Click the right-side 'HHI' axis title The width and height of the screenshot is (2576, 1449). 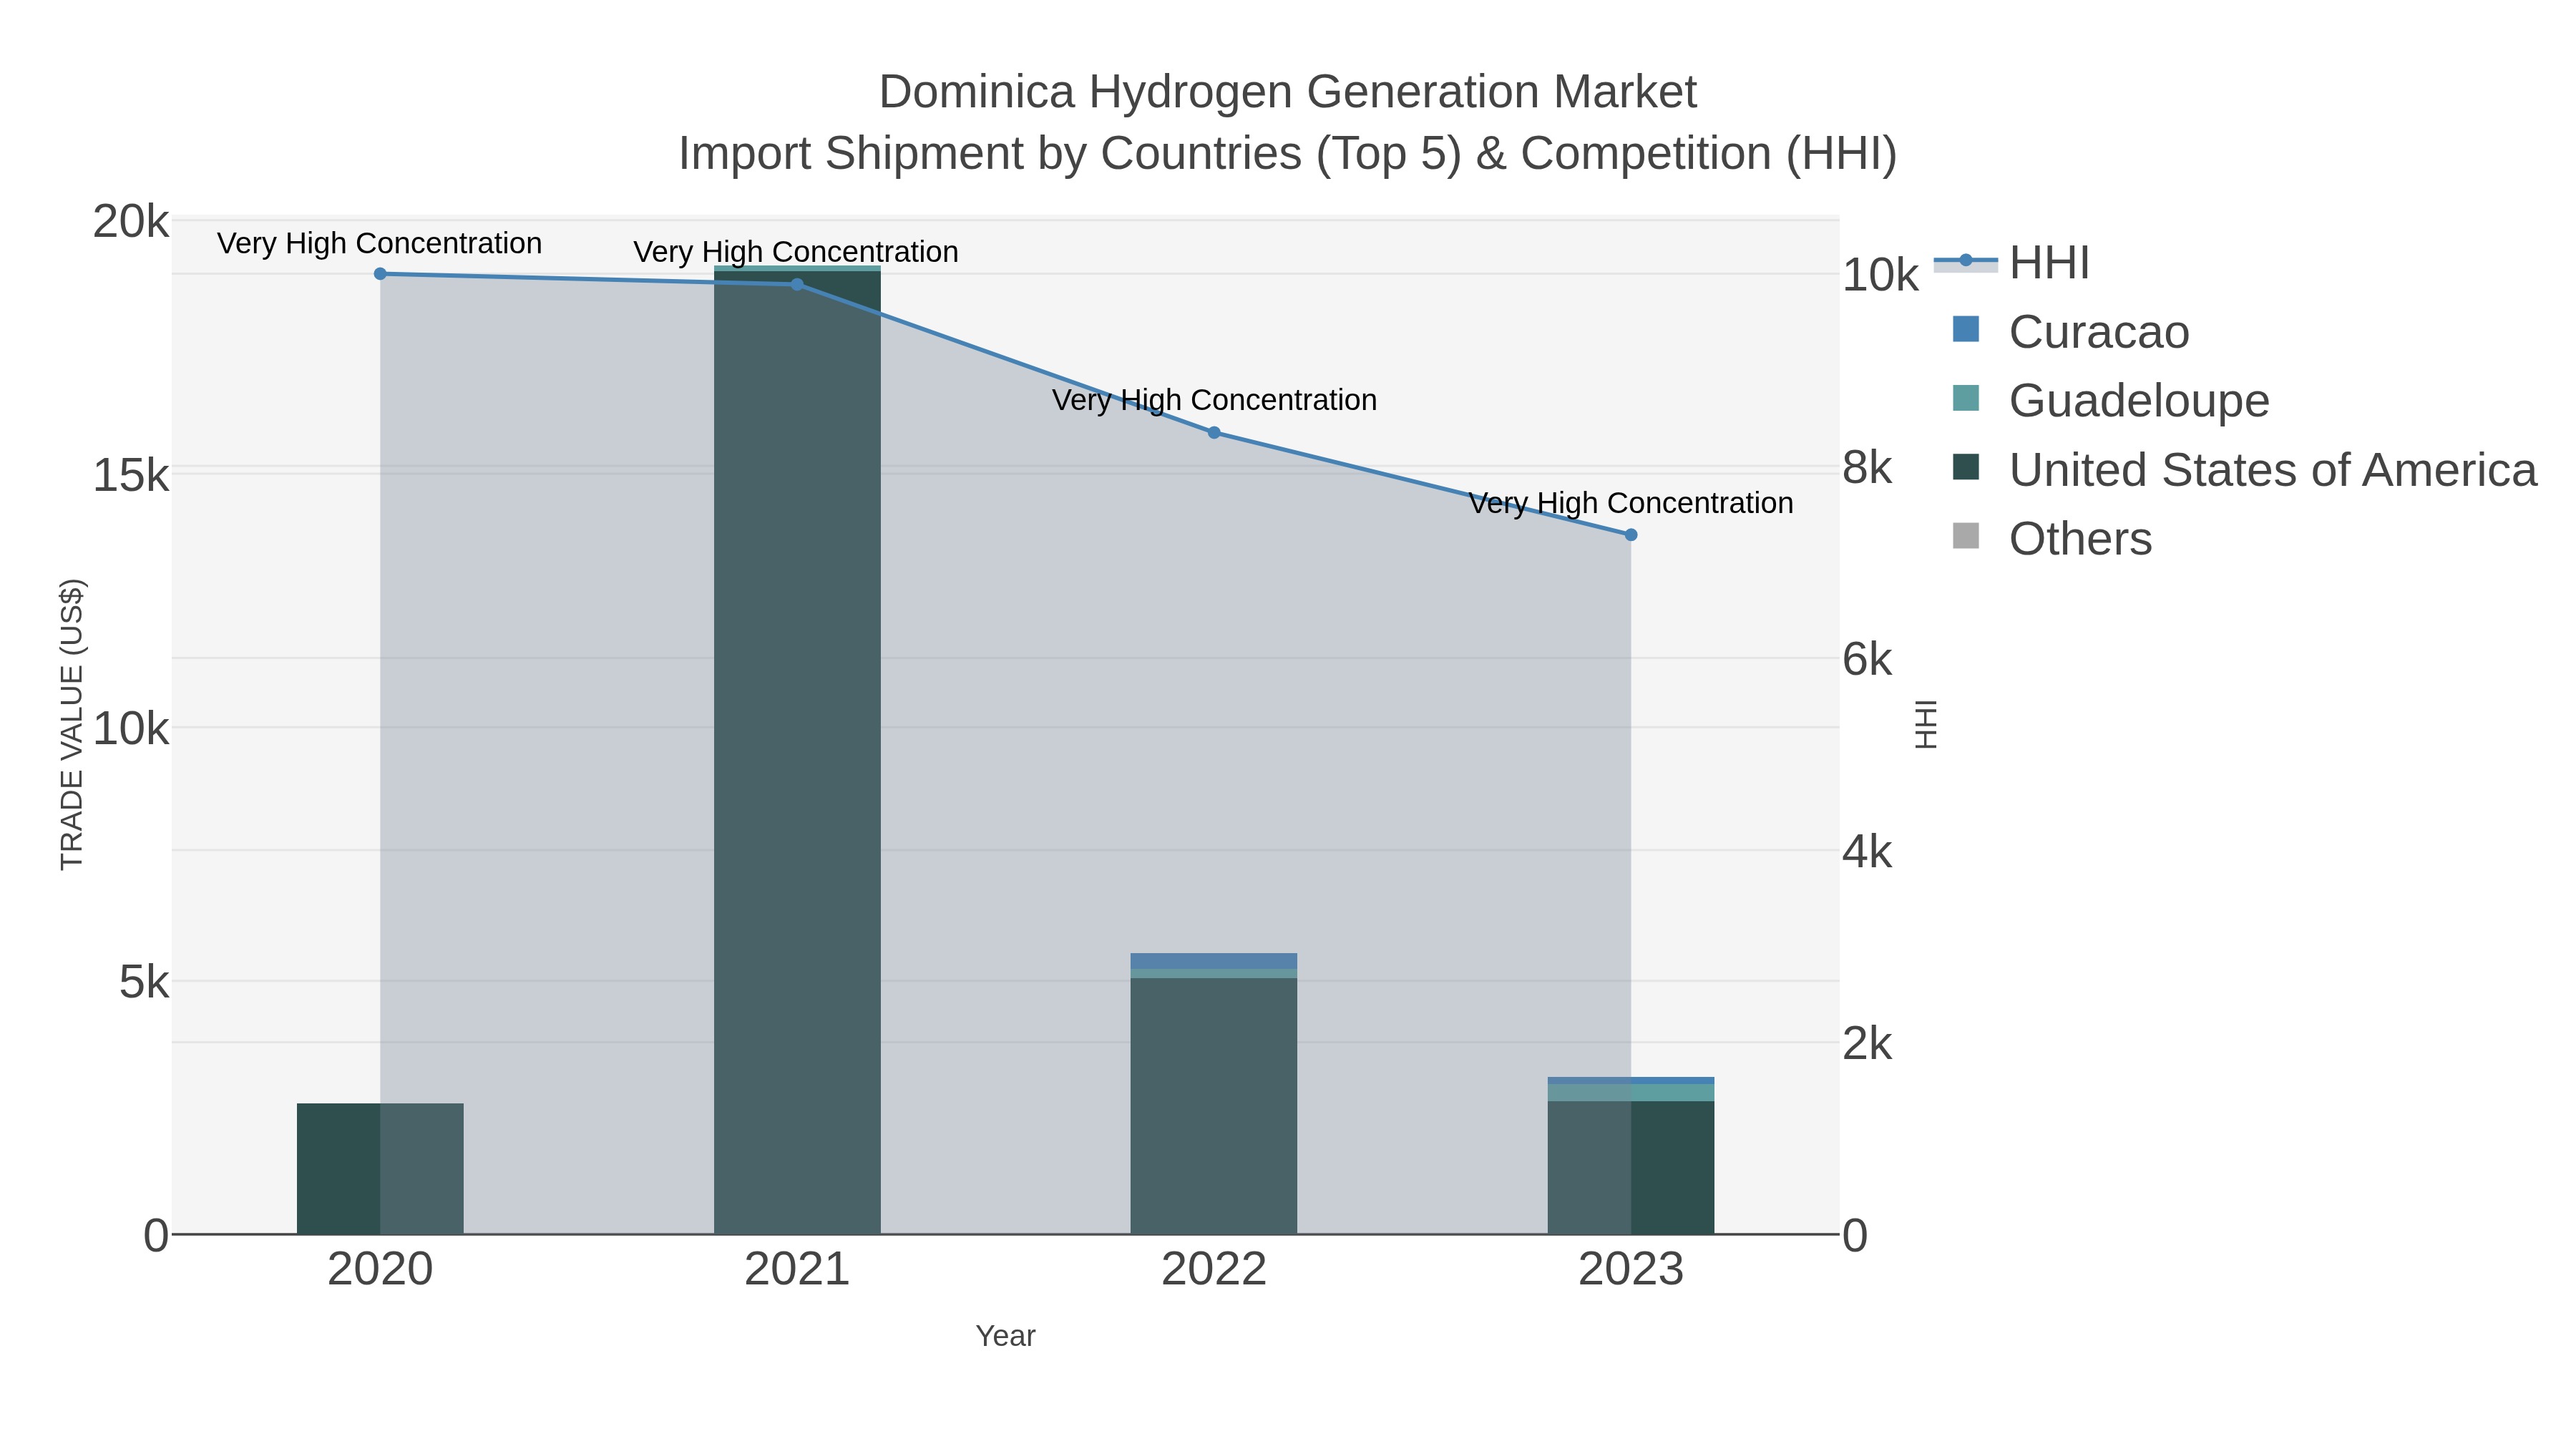click(x=1925, y=724)
